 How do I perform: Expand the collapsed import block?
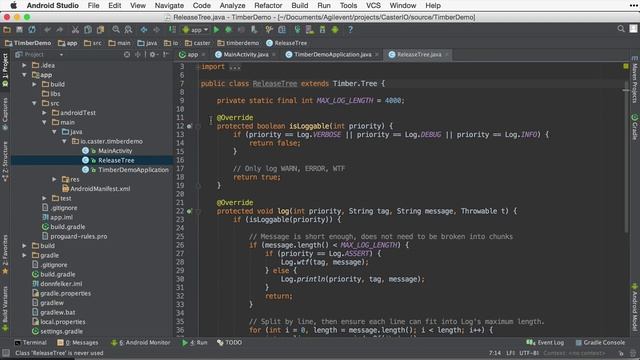235,67
